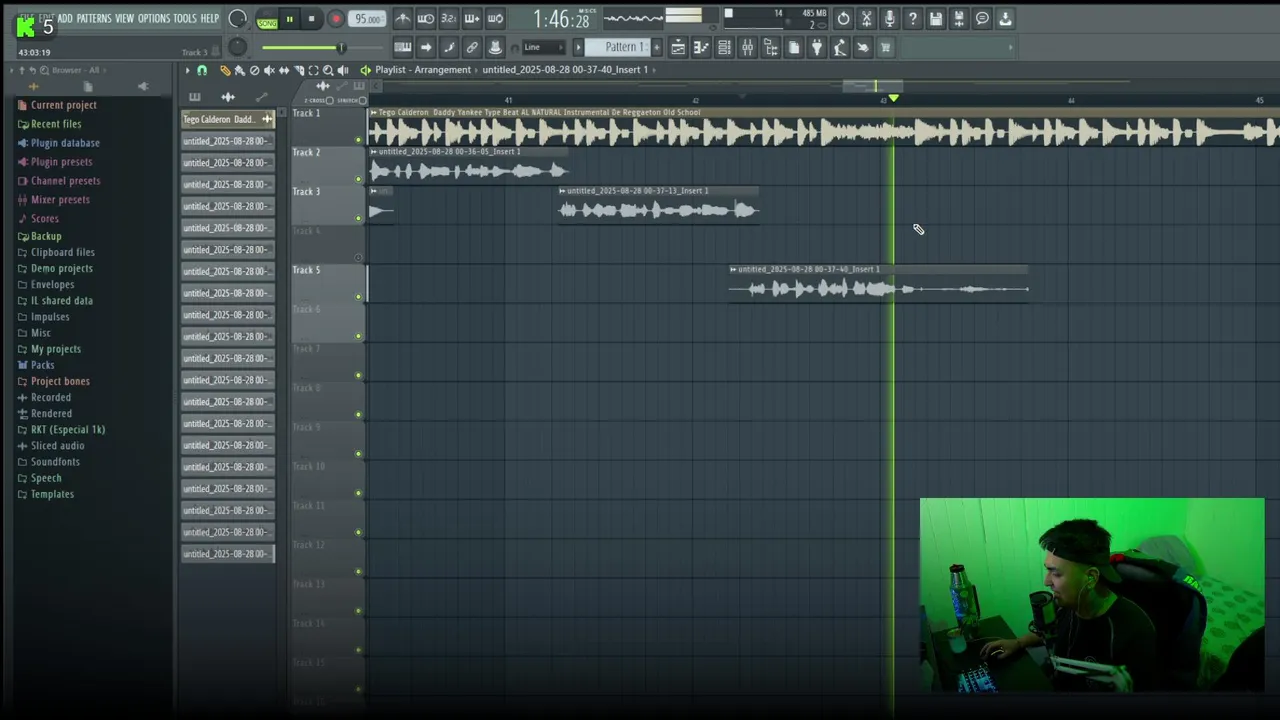1280x720 pixels.
Task: Open the Pattern 1 selector
Action: [617, 47]
